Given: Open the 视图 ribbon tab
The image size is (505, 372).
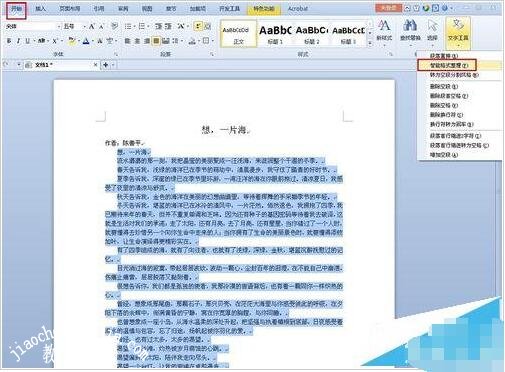Looking at the screenshot, I should [x=147, y=9].
